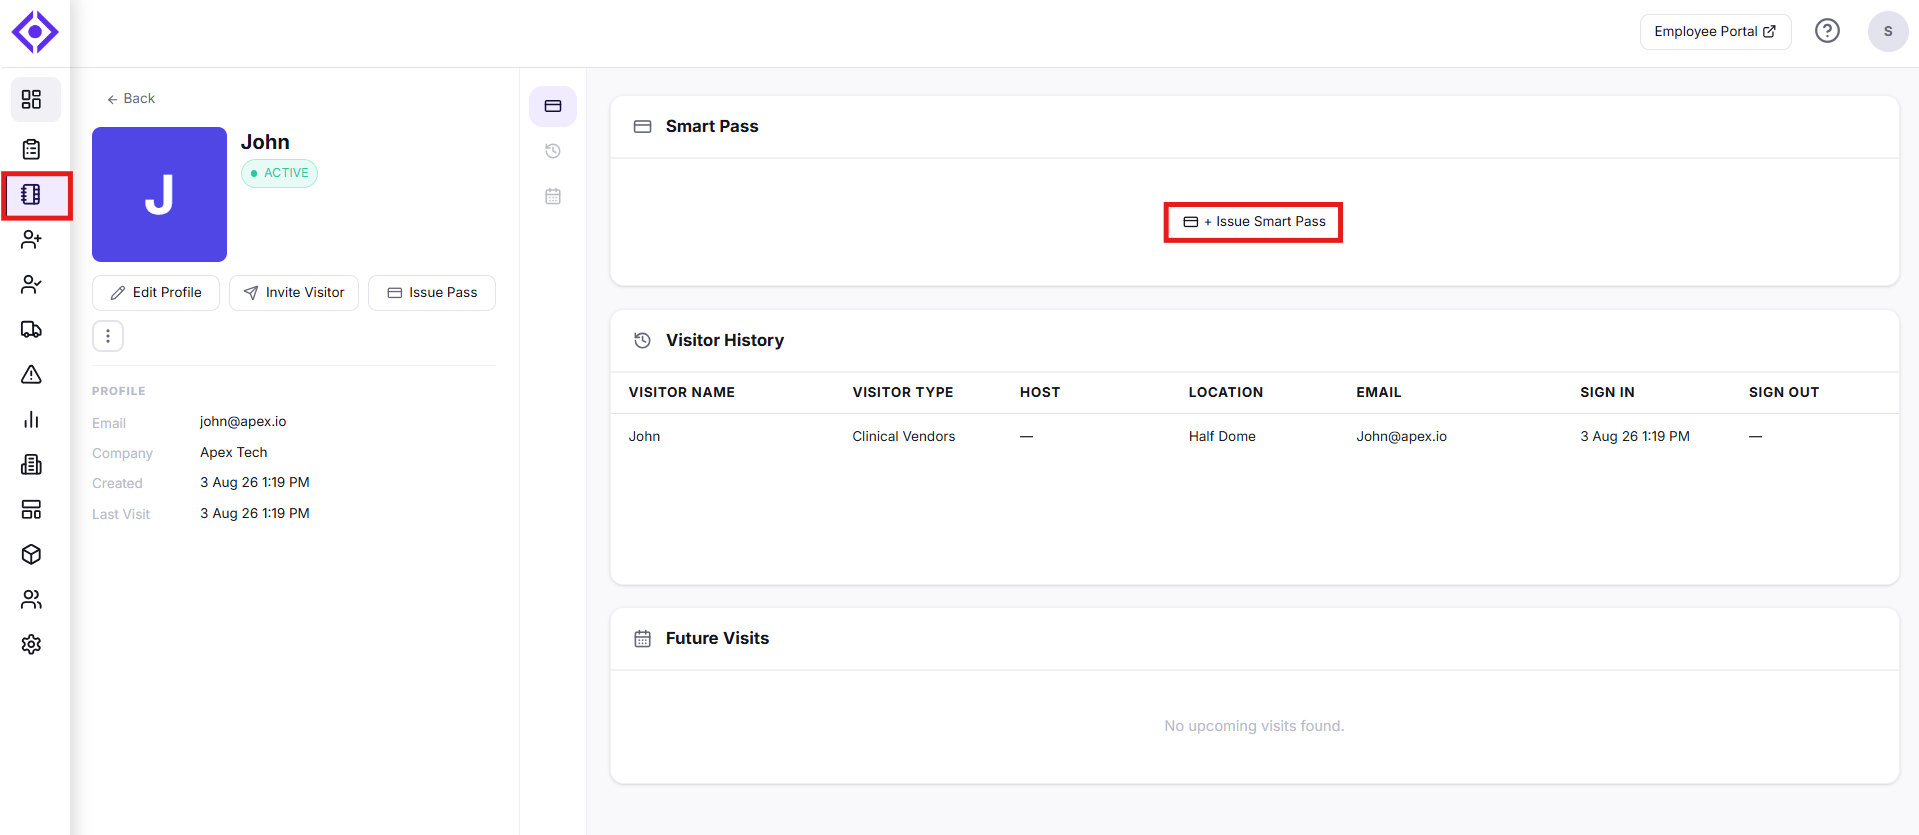Click the Issue Pass button
This screenshot has width=1919, height=835.
tap(432, 293)
